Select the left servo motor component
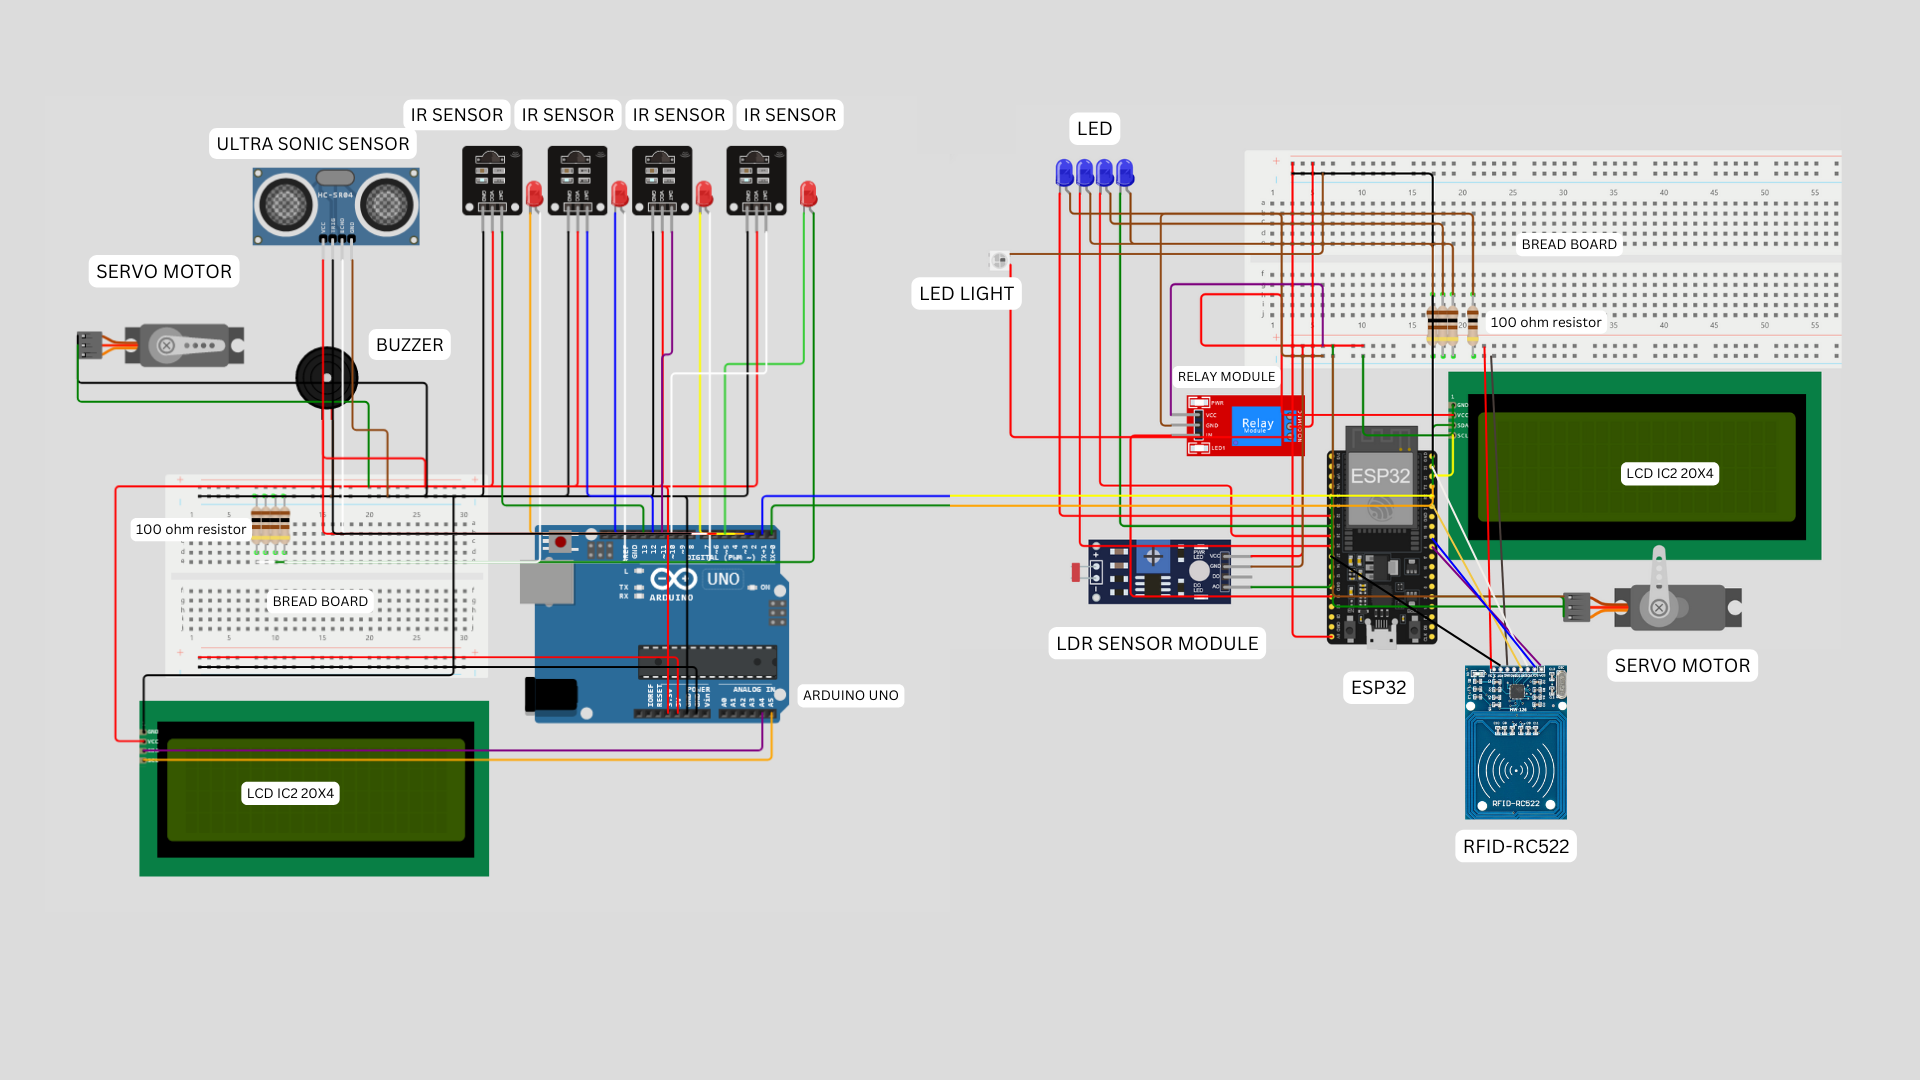 point(185,346)
